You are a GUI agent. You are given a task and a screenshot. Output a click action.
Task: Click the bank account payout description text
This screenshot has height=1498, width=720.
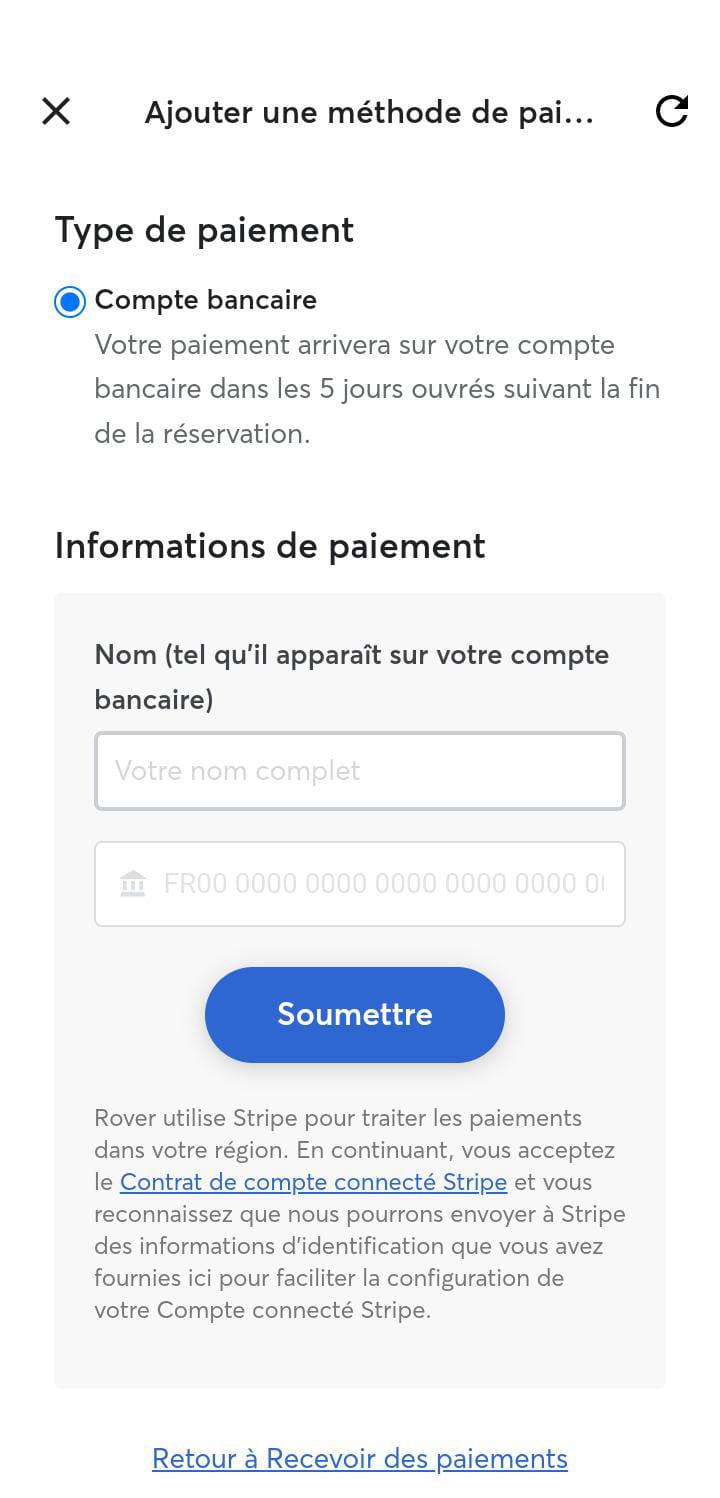[x=378, y=389]
